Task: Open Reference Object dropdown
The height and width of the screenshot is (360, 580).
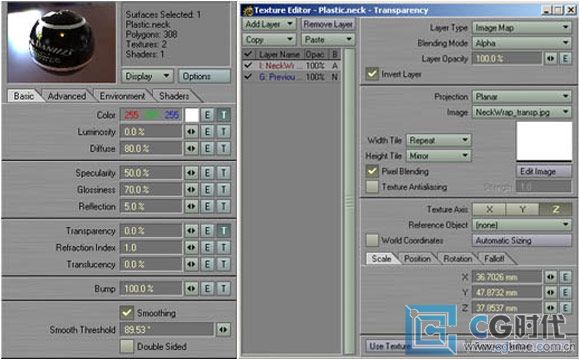Action: point(522,225)
